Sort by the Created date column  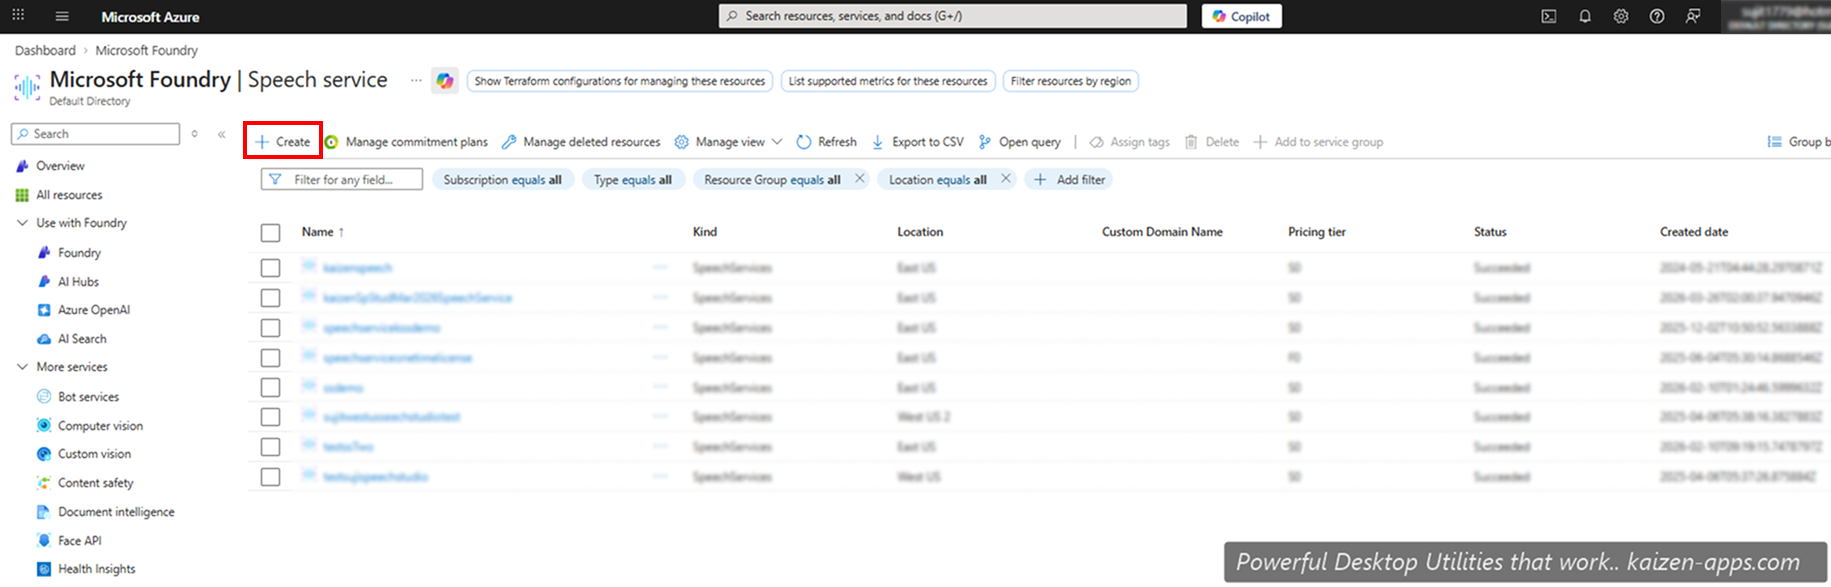[x=1694, y=232]
